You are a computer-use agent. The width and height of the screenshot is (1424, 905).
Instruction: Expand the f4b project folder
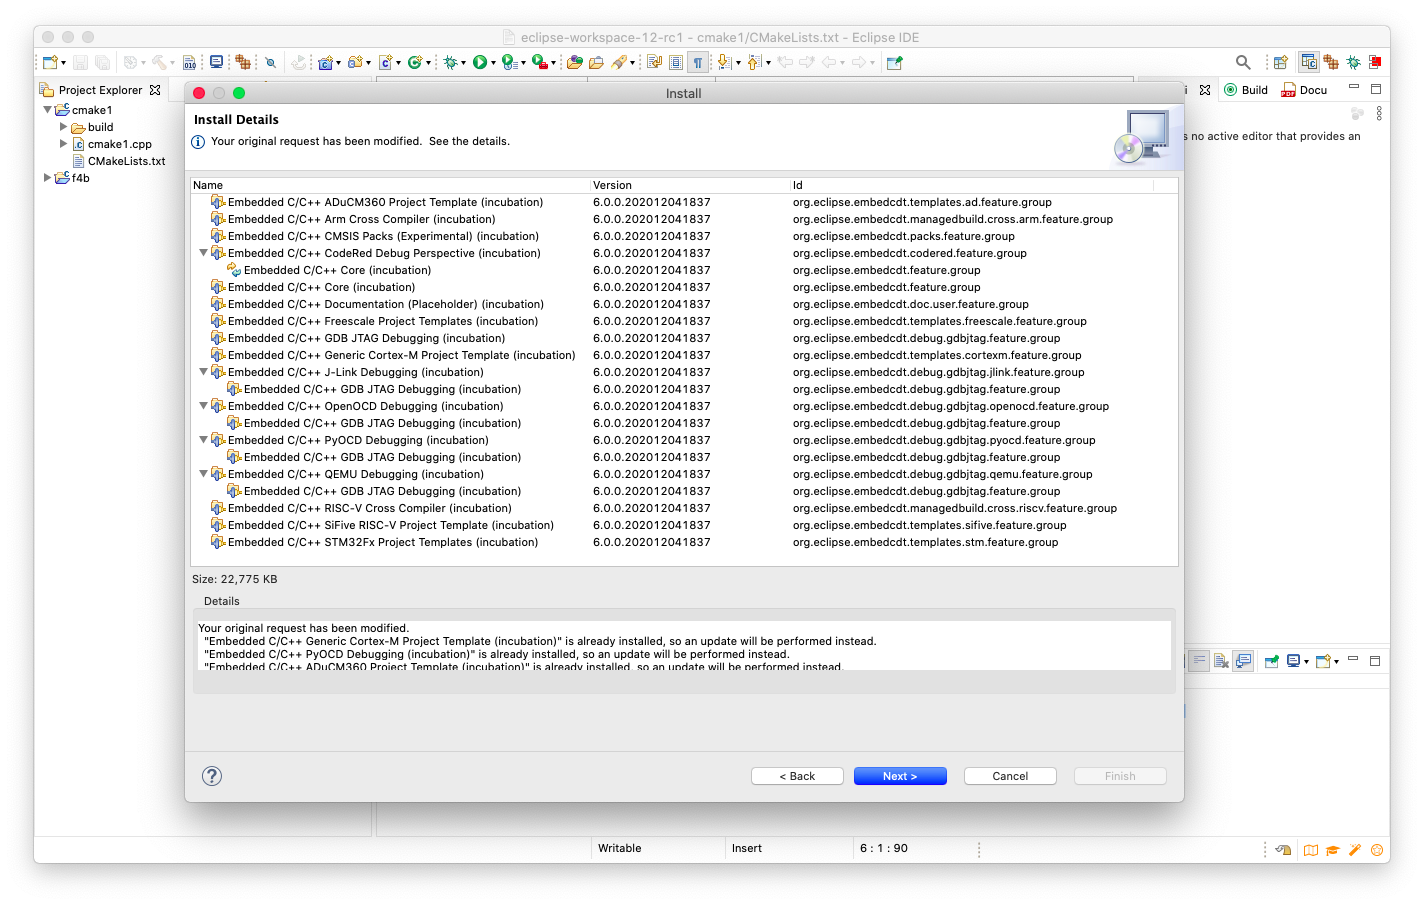point(47,178)
